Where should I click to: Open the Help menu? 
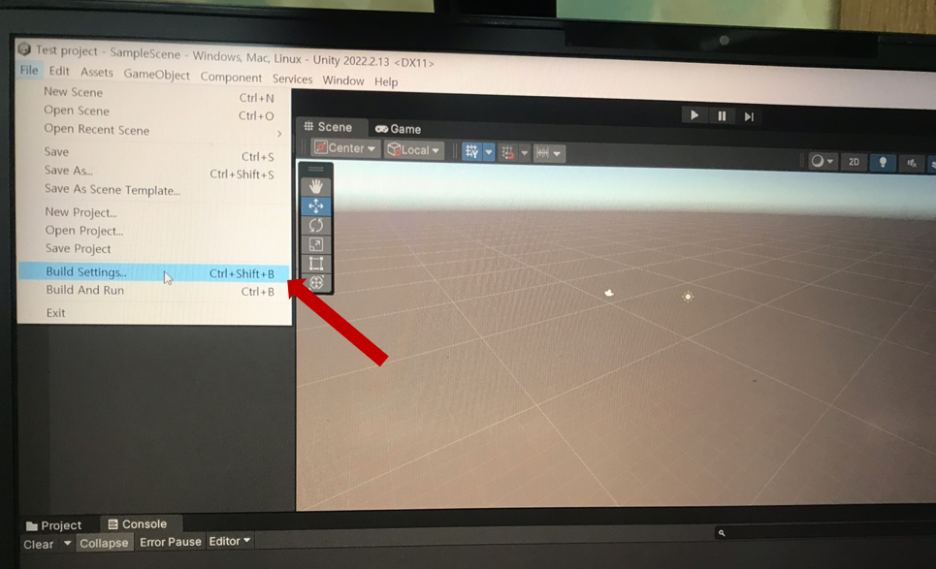tap(386, 82)
